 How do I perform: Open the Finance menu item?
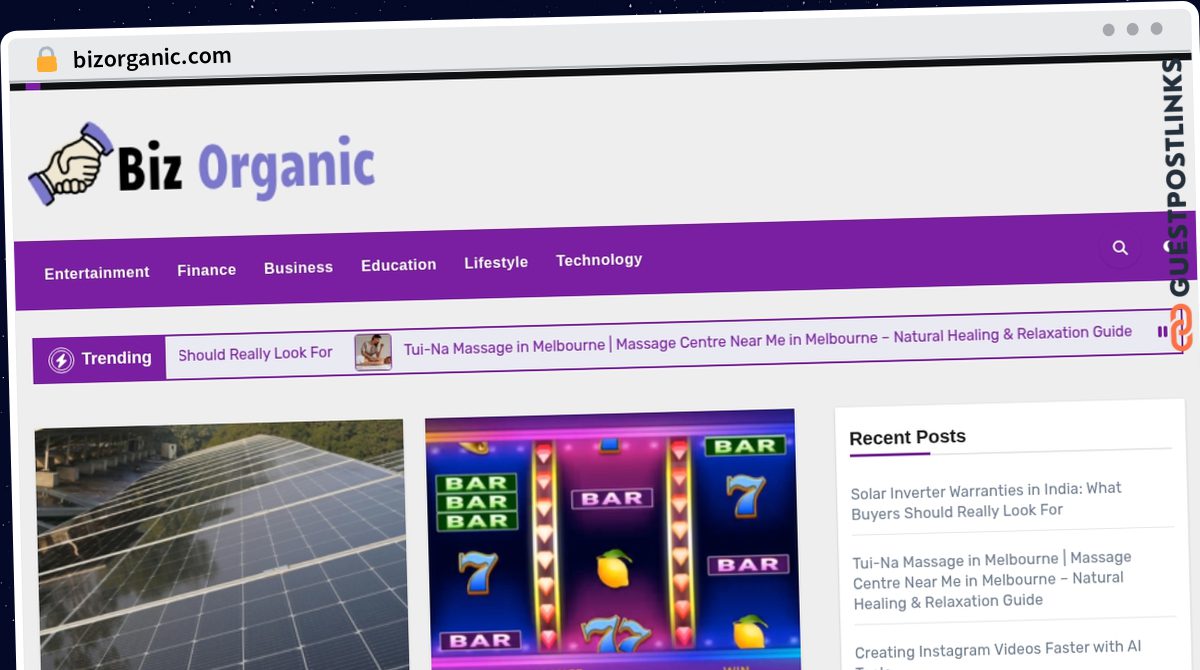click(x=207, y=270)
